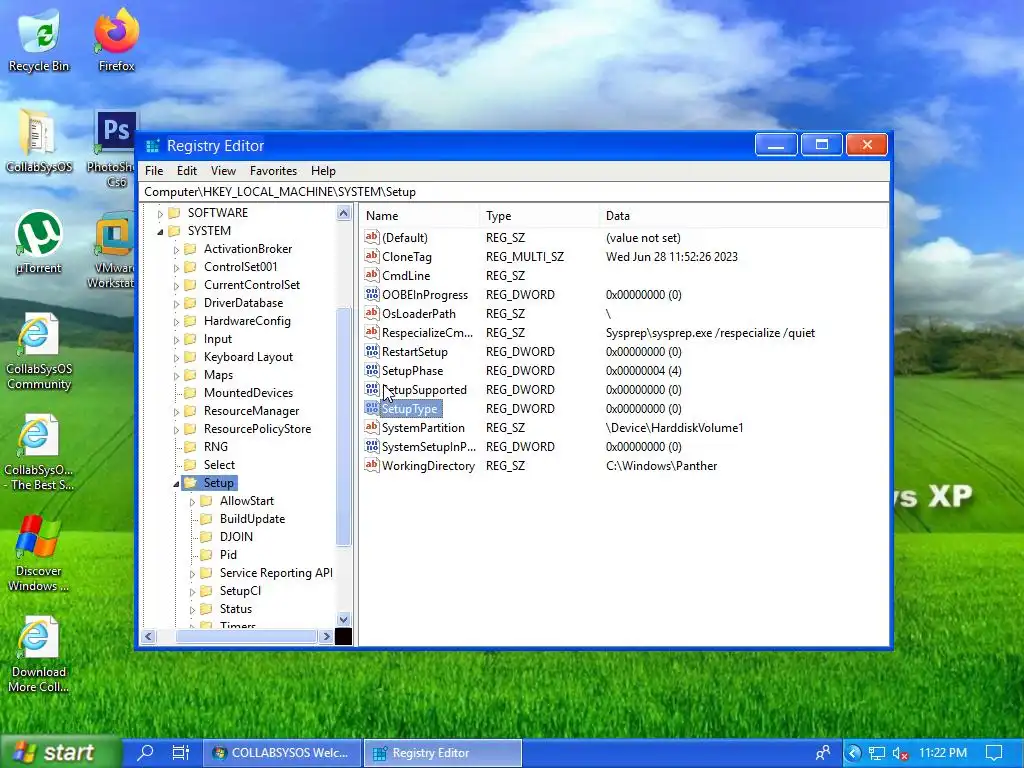The width and height of the screenshot is (1024, 768).
Task: Click the network icon in system tray
Action: pyautogui.click(x=876, y=754)
